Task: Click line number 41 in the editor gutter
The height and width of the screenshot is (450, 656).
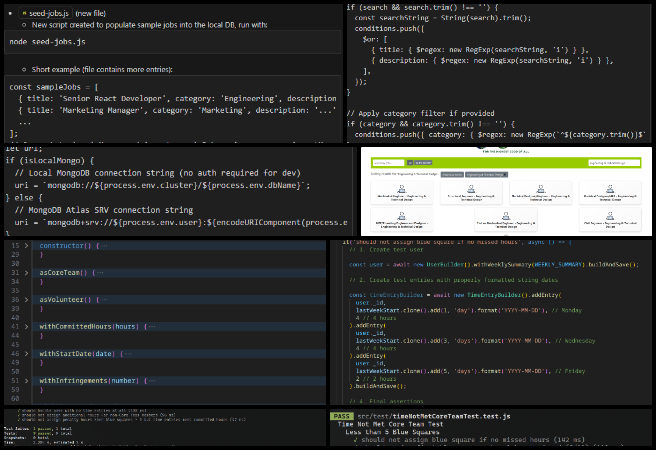Action: pyautogui.click(x=15, y=327)
